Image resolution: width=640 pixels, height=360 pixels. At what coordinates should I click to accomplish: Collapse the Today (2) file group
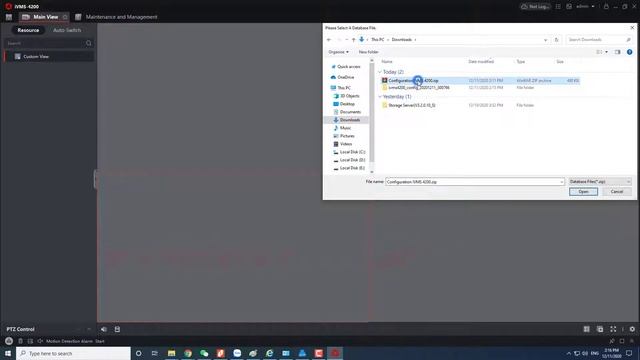pyautogui.click(x=380, y=72)
